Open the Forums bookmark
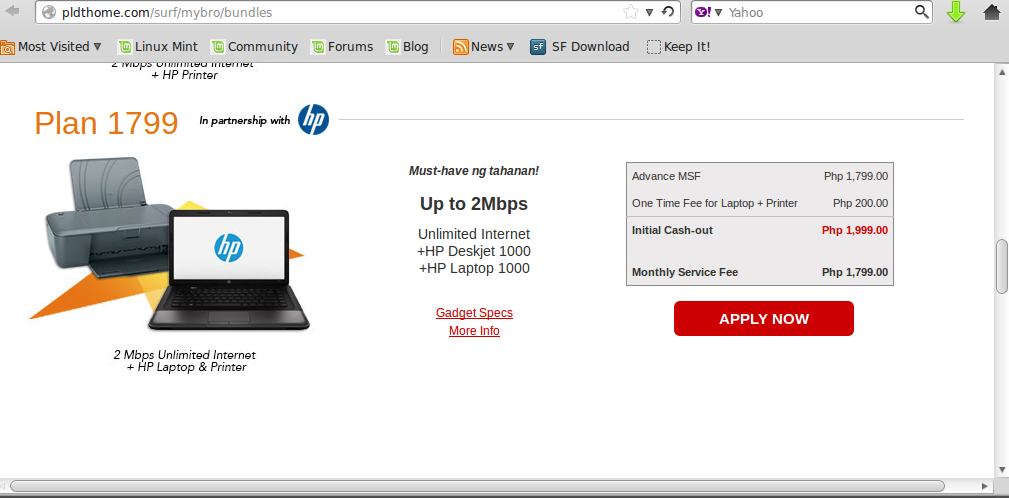 coord(342,46)
